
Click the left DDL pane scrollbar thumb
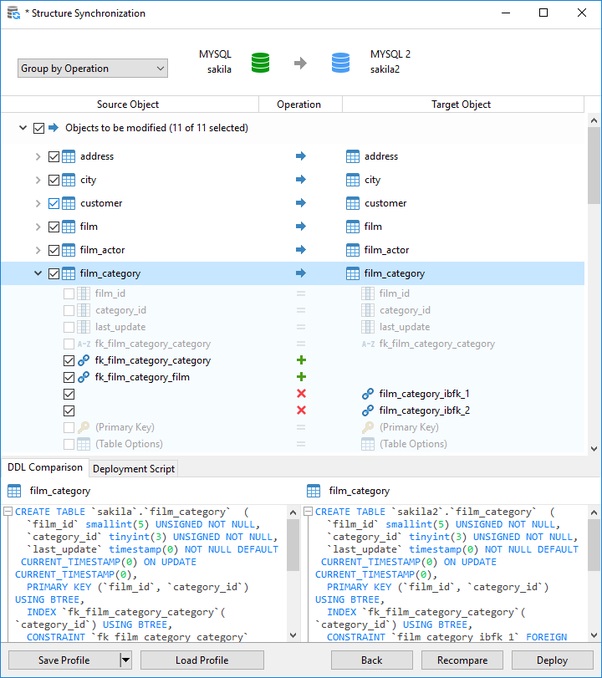(293, 545)
